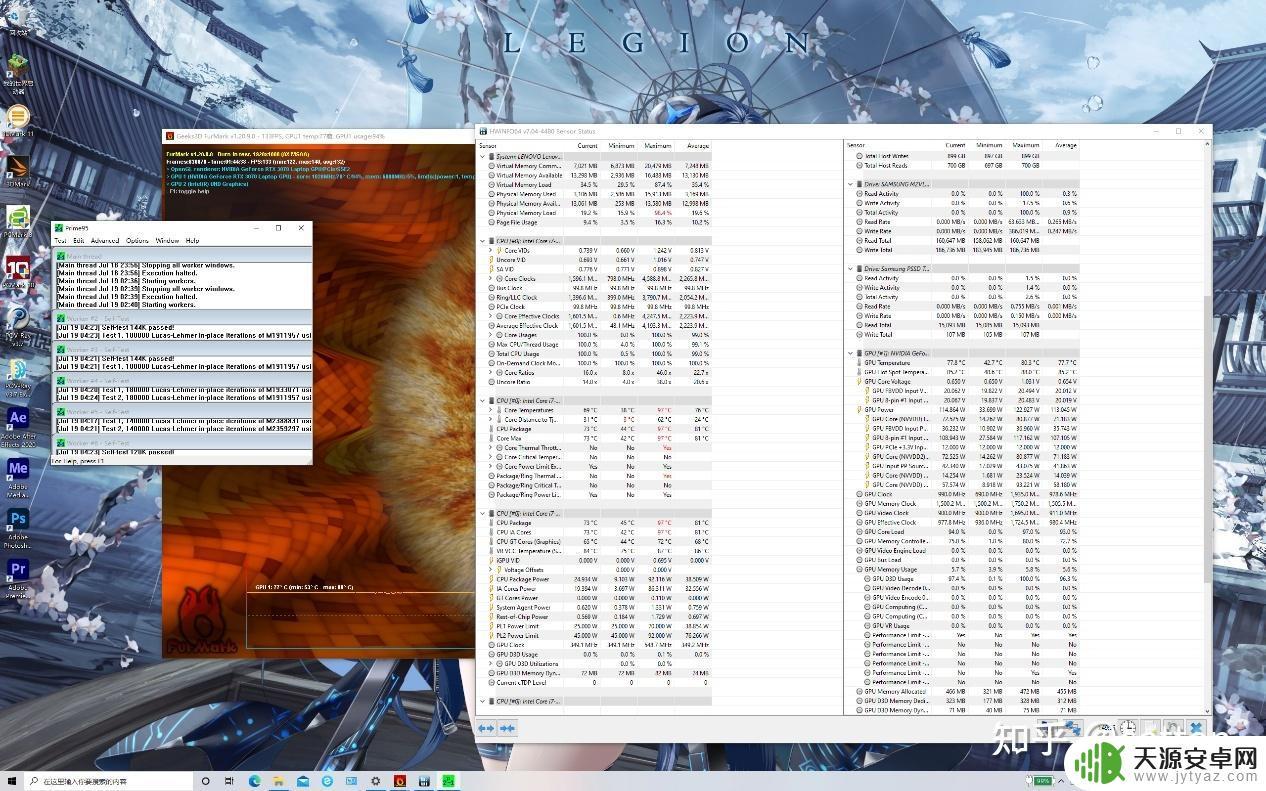Screen dimensions: 1266x791
Task: Switch to HWiNFO taskbar icon
Action: [x=424, y=780]
